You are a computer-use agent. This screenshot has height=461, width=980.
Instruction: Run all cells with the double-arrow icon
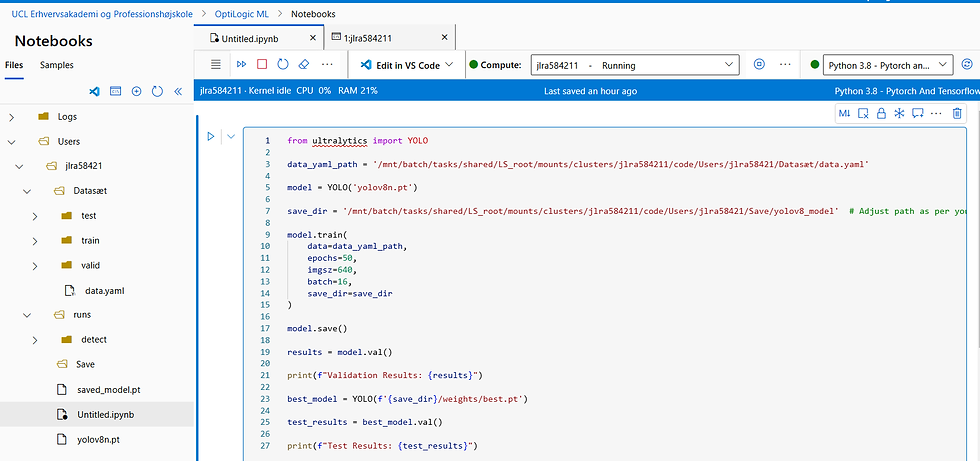[x=241, y=64]
